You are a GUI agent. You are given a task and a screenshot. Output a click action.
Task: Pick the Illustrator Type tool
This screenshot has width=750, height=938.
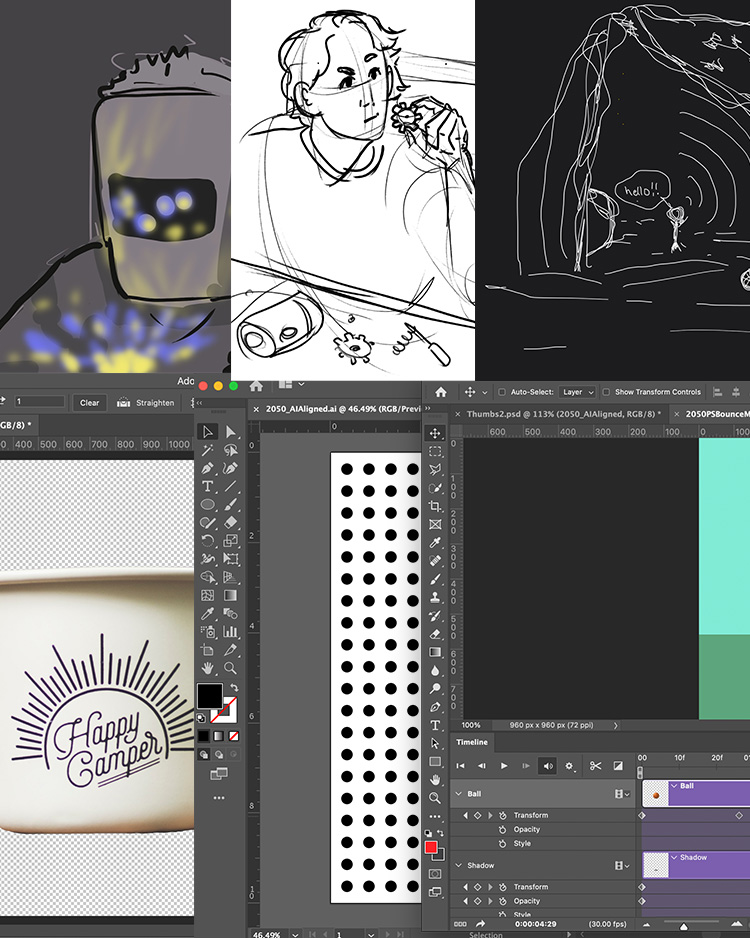point(208,486)
